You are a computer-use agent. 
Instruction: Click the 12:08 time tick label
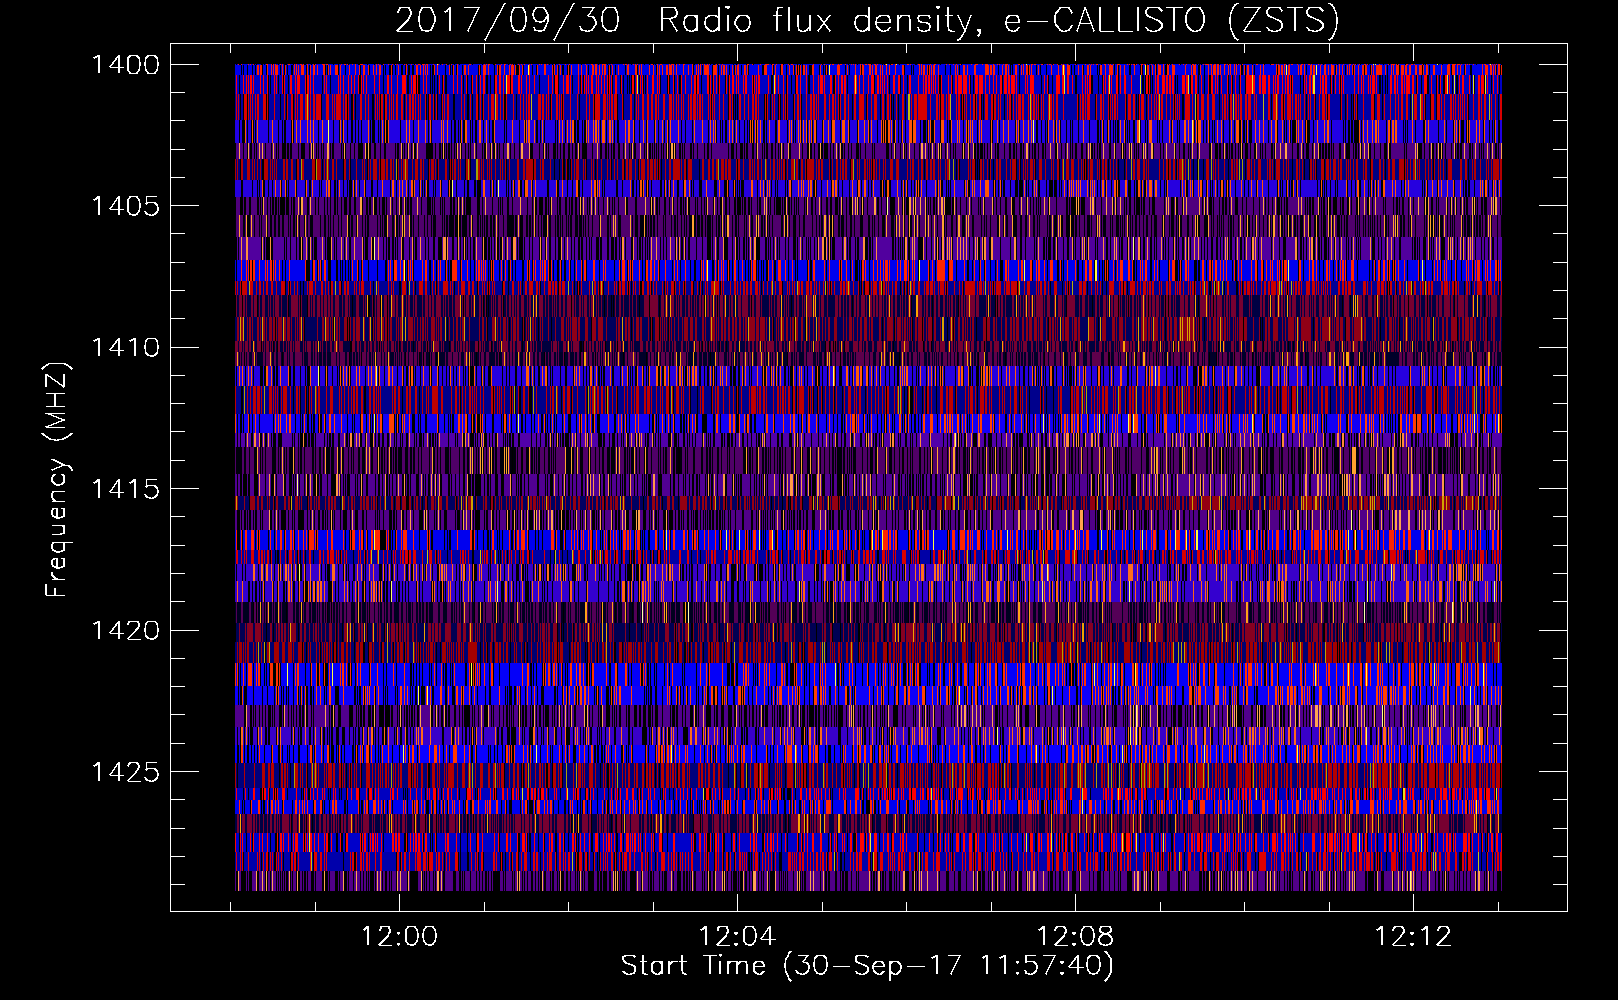1075,936
